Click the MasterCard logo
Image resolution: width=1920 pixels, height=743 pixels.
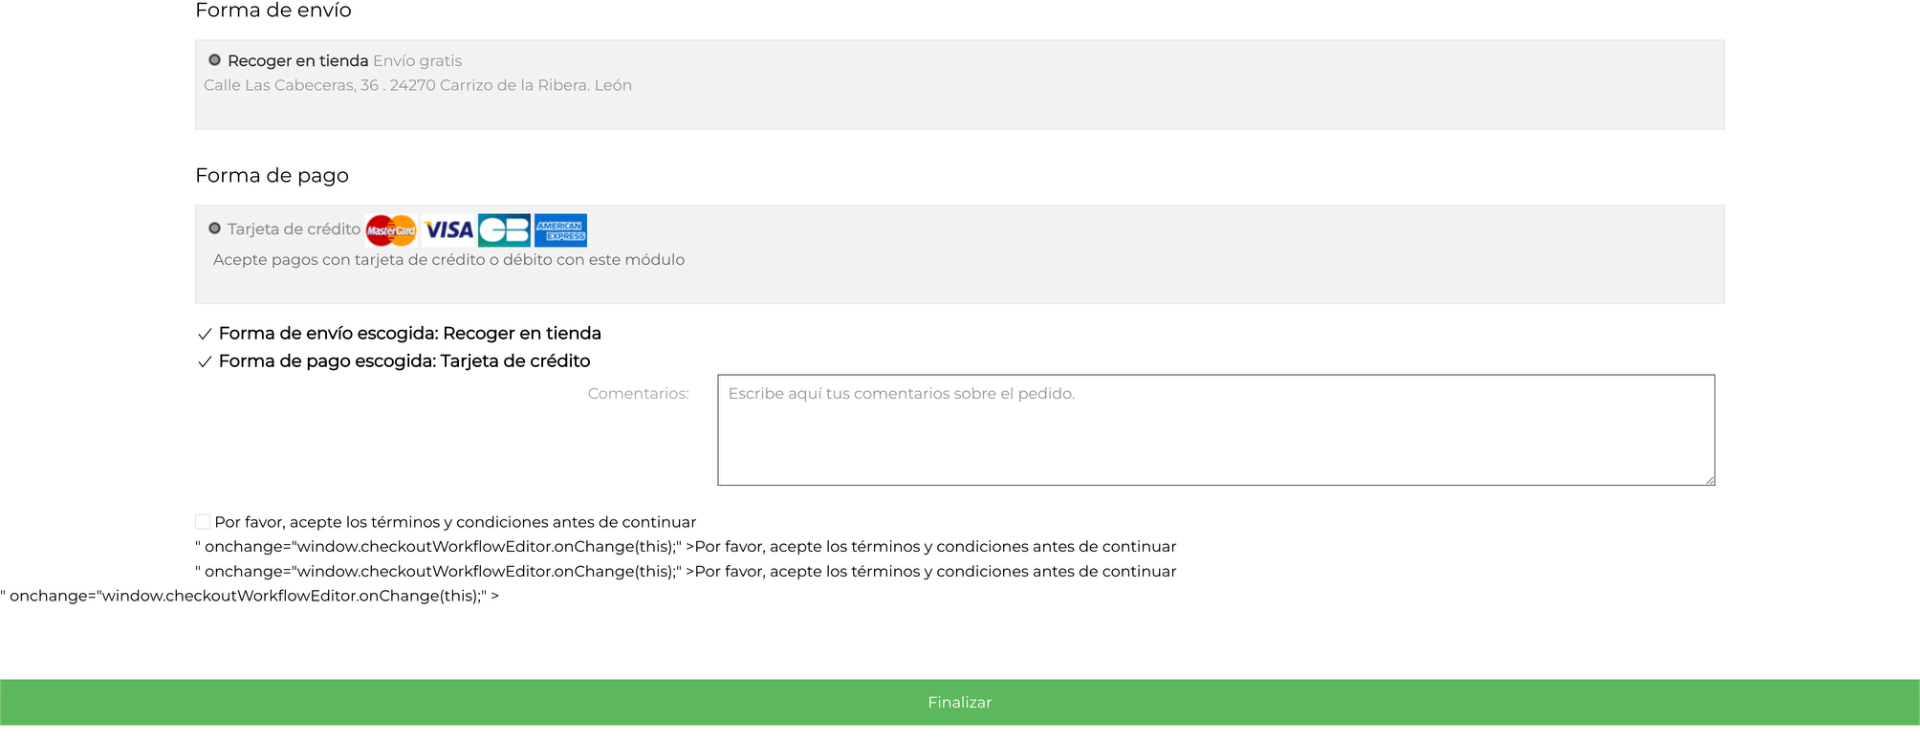[x=391, y=230]
